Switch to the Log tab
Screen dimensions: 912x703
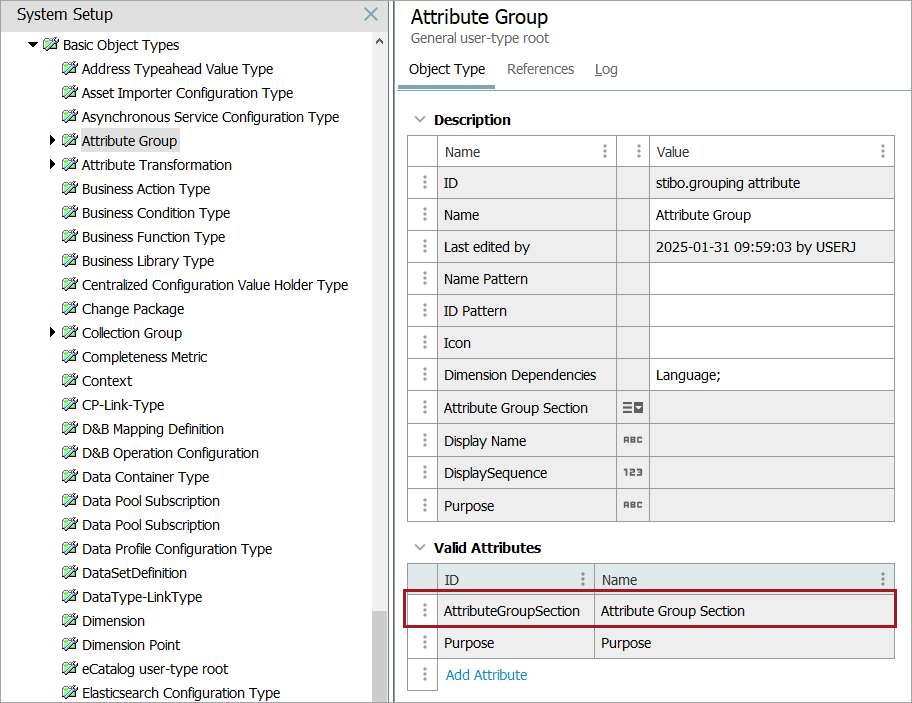(x=606, y=69)
